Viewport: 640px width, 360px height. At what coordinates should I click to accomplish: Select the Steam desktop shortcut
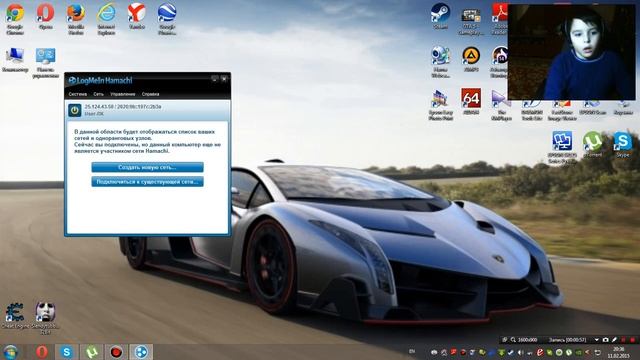coord(440,16)
